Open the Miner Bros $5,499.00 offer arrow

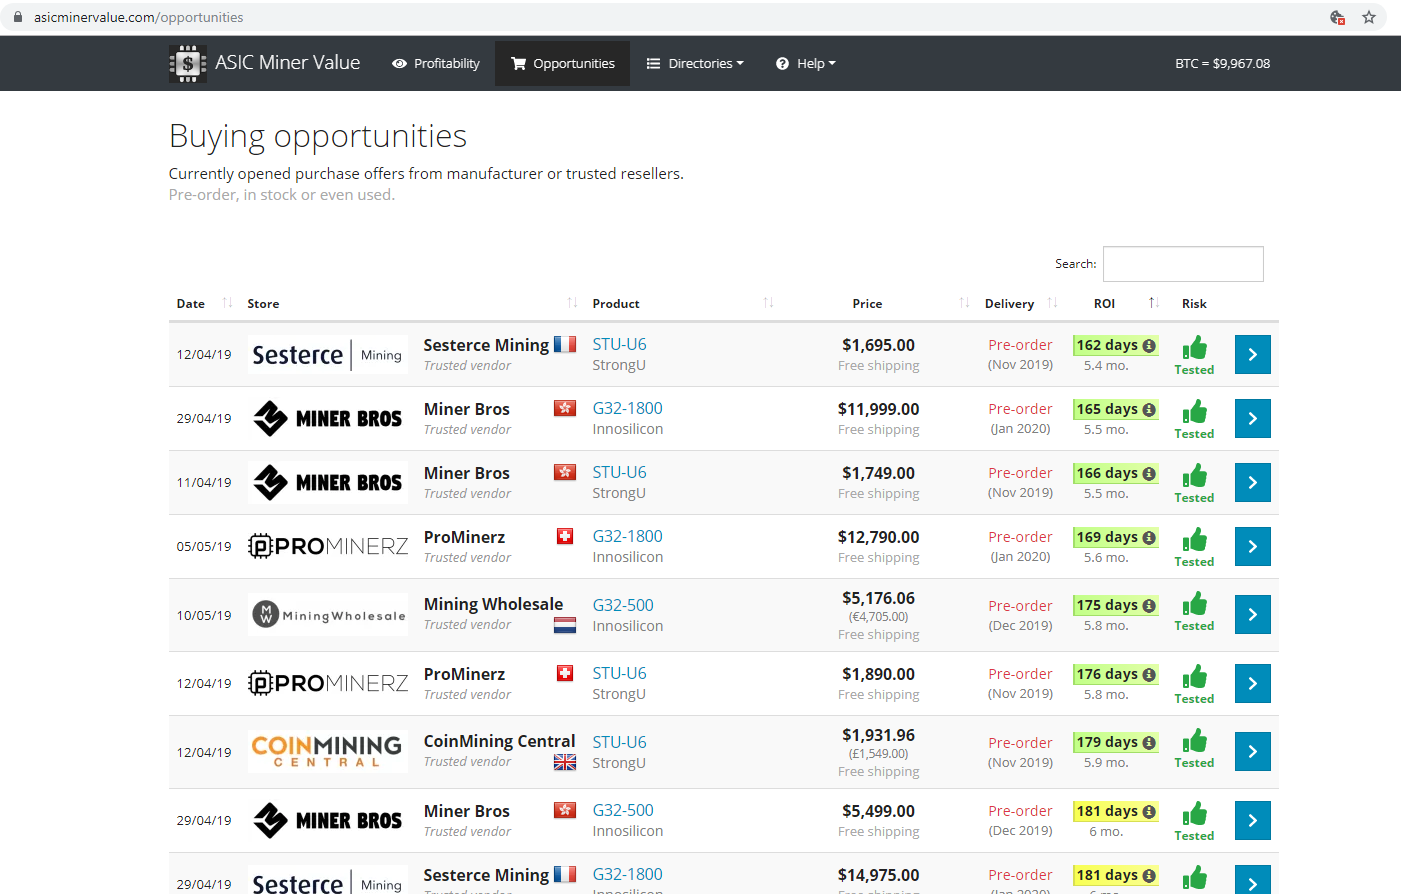pos(1252,820)
